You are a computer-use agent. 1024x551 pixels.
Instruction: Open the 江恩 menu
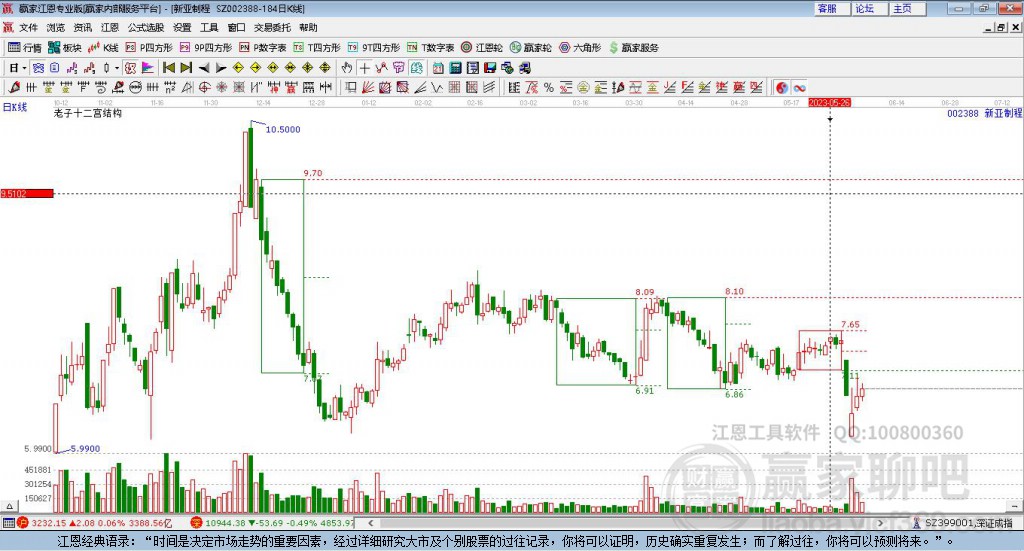coord(110,27)
